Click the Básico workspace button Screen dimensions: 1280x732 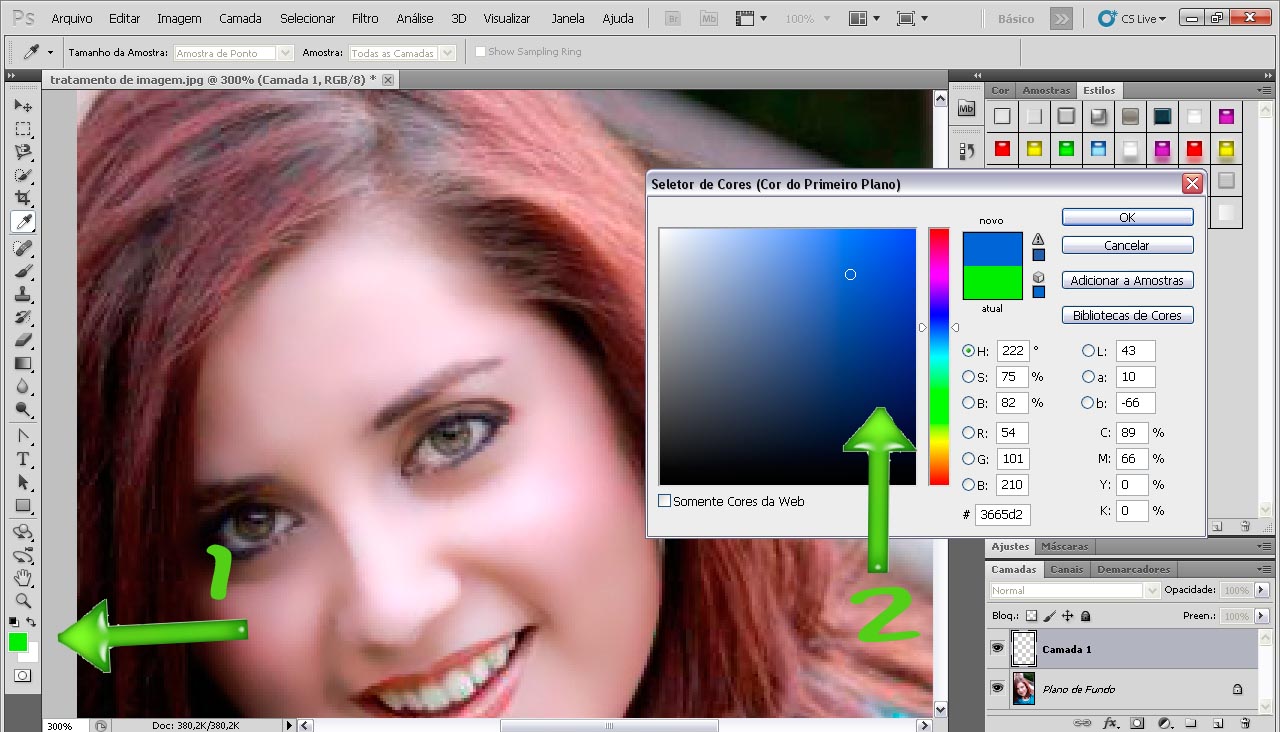1017,18
